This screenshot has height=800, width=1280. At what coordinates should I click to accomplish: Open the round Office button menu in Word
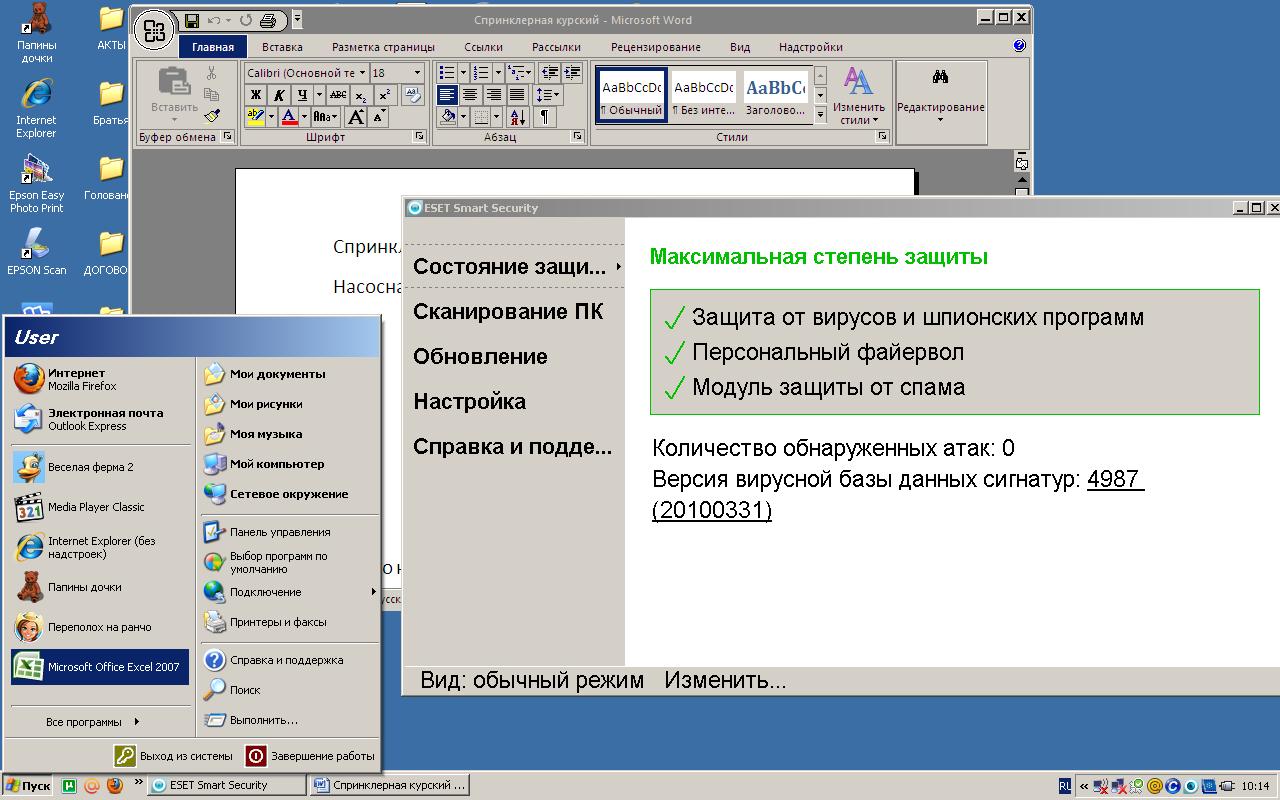(x=154, y=29)
